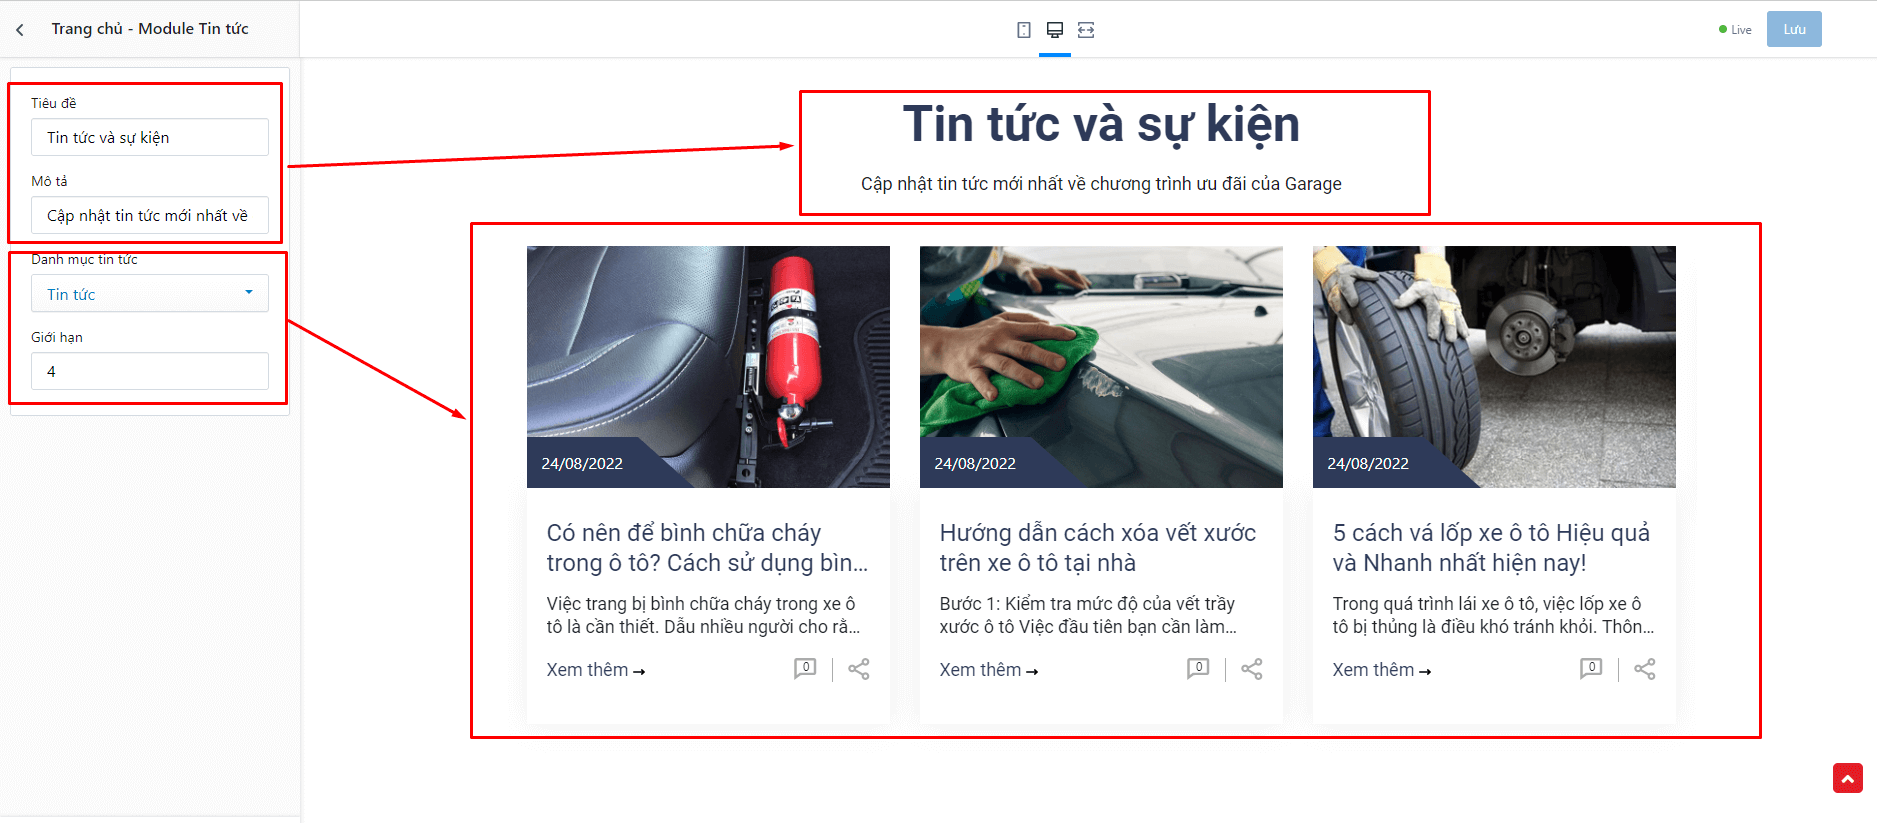The width and height of the screenshot is (1877, 823).
Task: Click the title 'Có nên để bình chữa cháy'
Action: 707,548
